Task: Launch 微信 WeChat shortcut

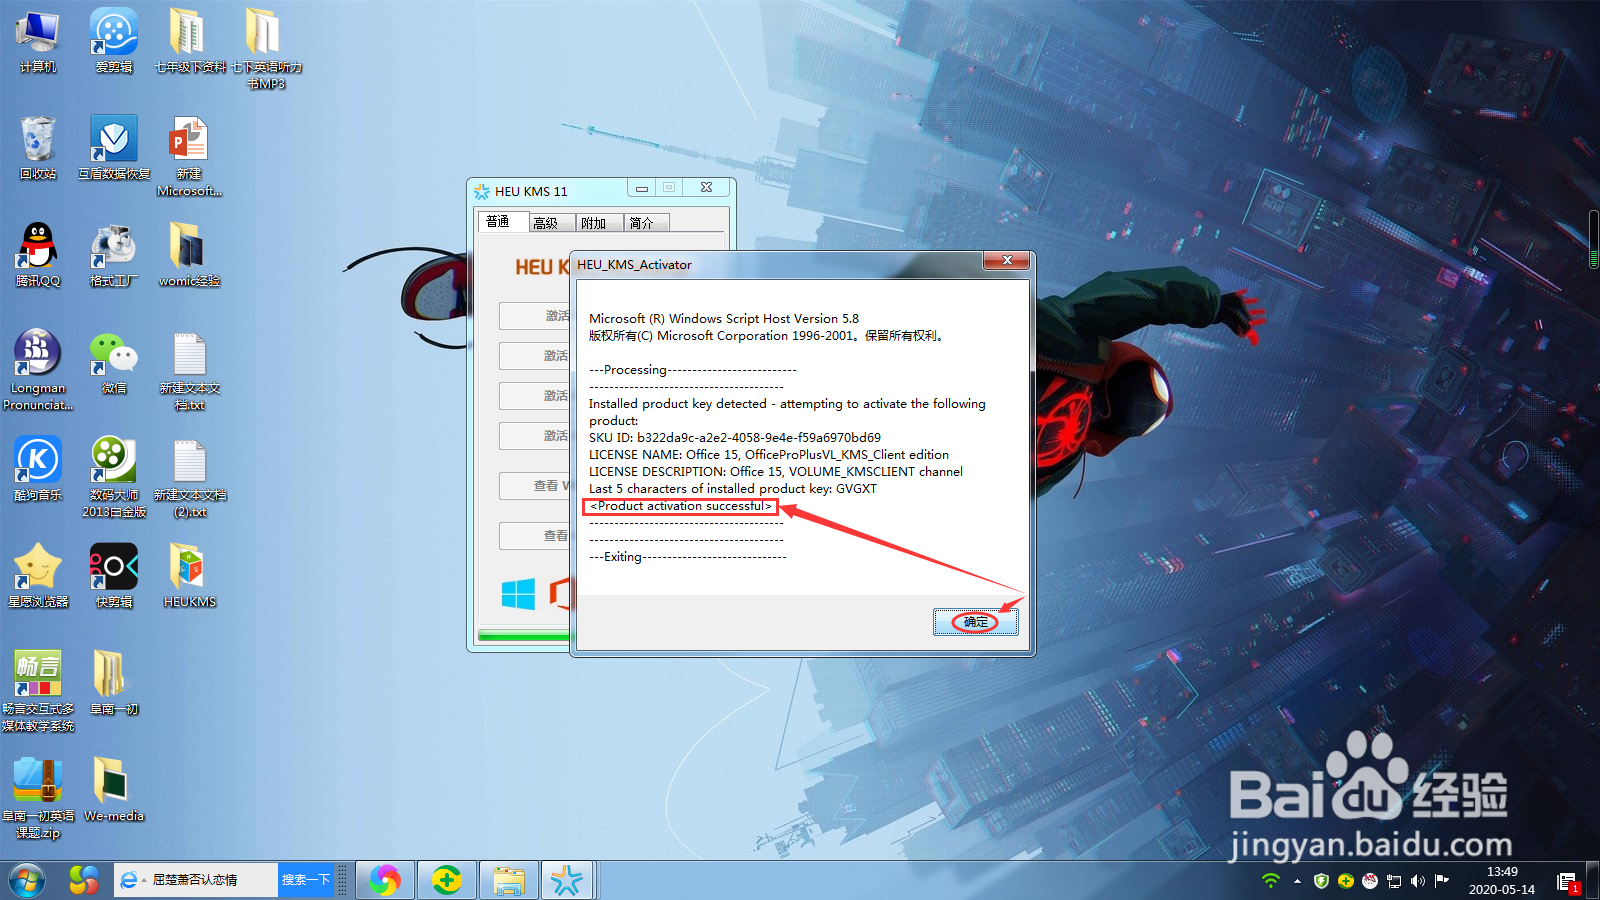Action: point(114,362)
